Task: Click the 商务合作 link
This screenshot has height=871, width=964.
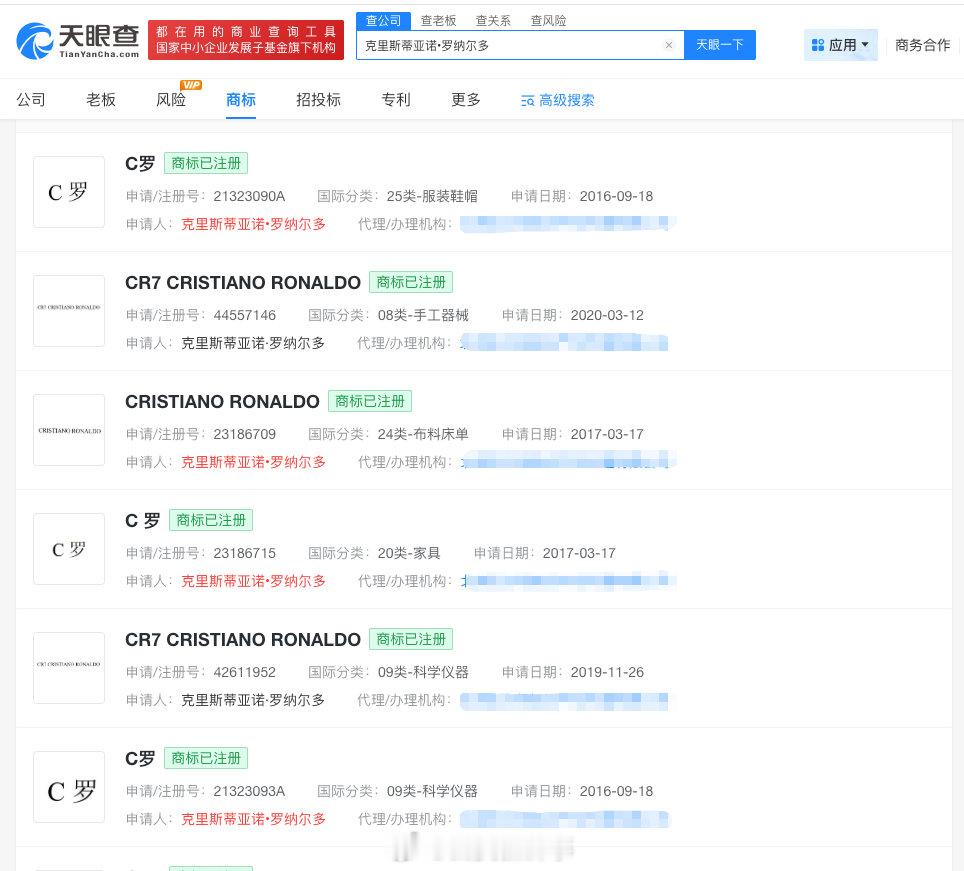Action: [x=921, y=45]
